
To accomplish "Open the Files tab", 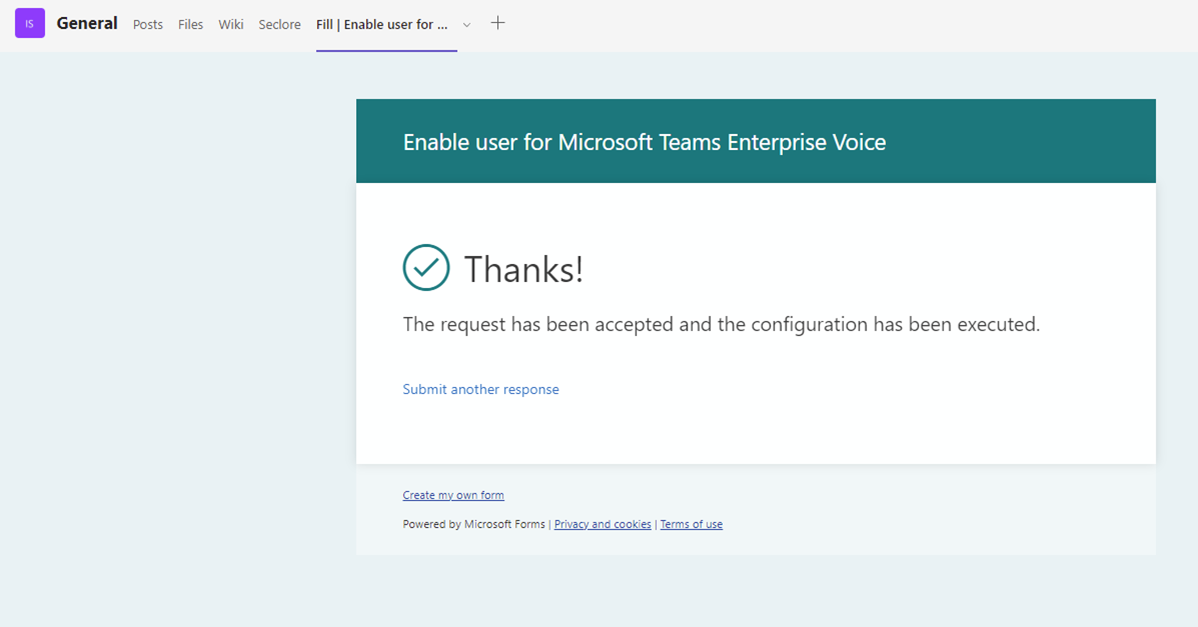I will point(190,24).
